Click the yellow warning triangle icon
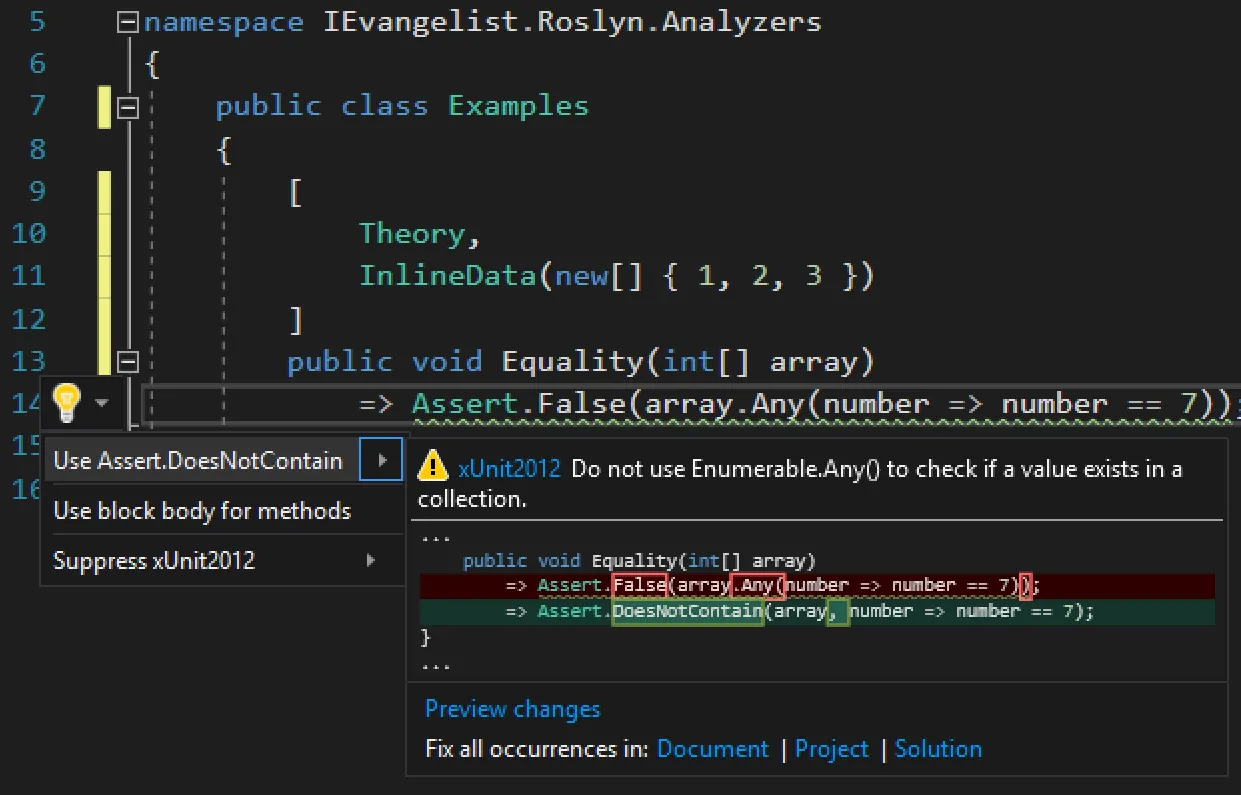The width and height of the screenshot is (1241, 795). (433, 466)
